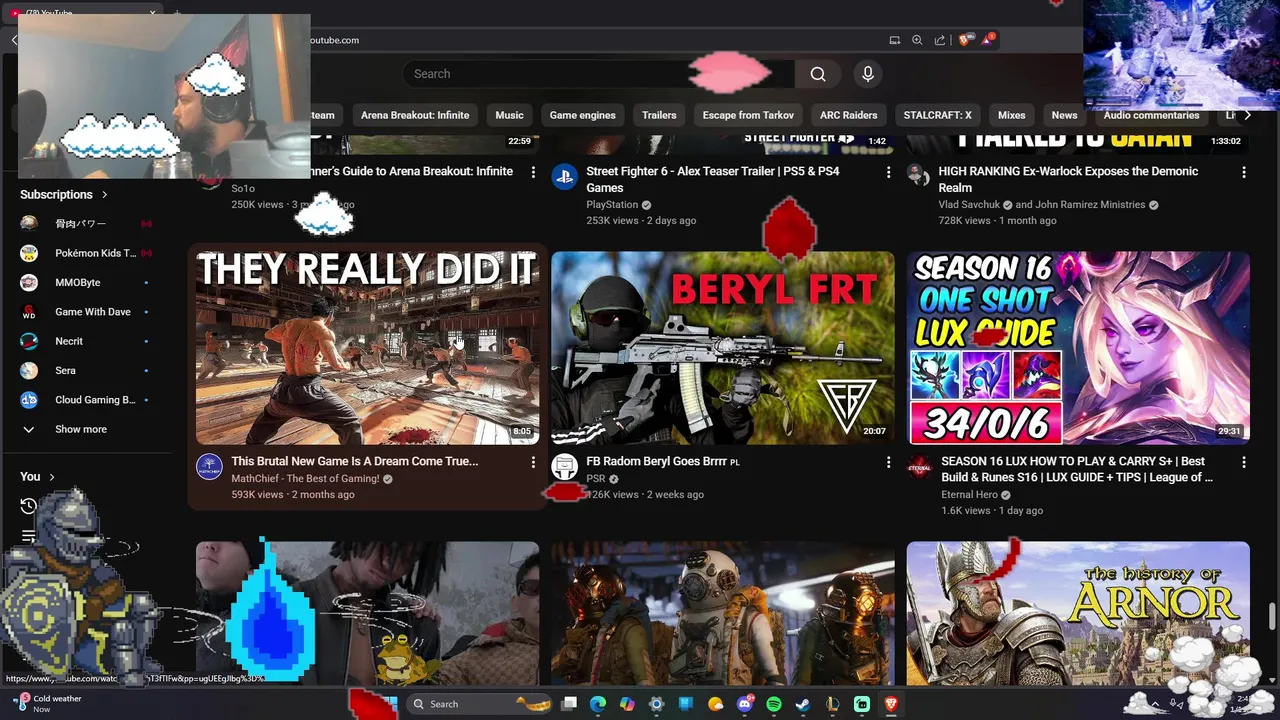Click the PlayStation channel name

[x=612, y=205]
